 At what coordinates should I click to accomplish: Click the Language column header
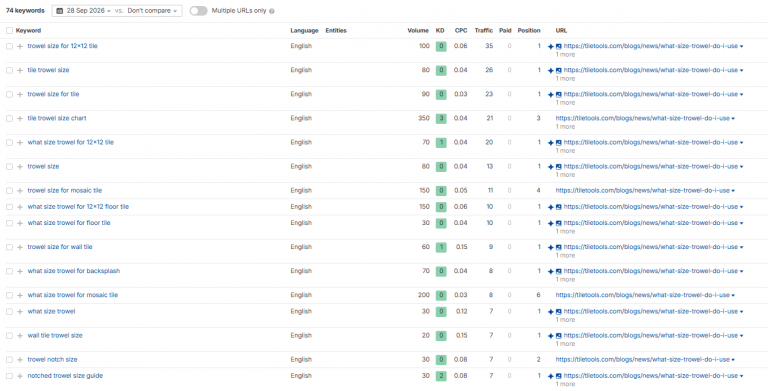pyautogui.click(x=304, y=30)
